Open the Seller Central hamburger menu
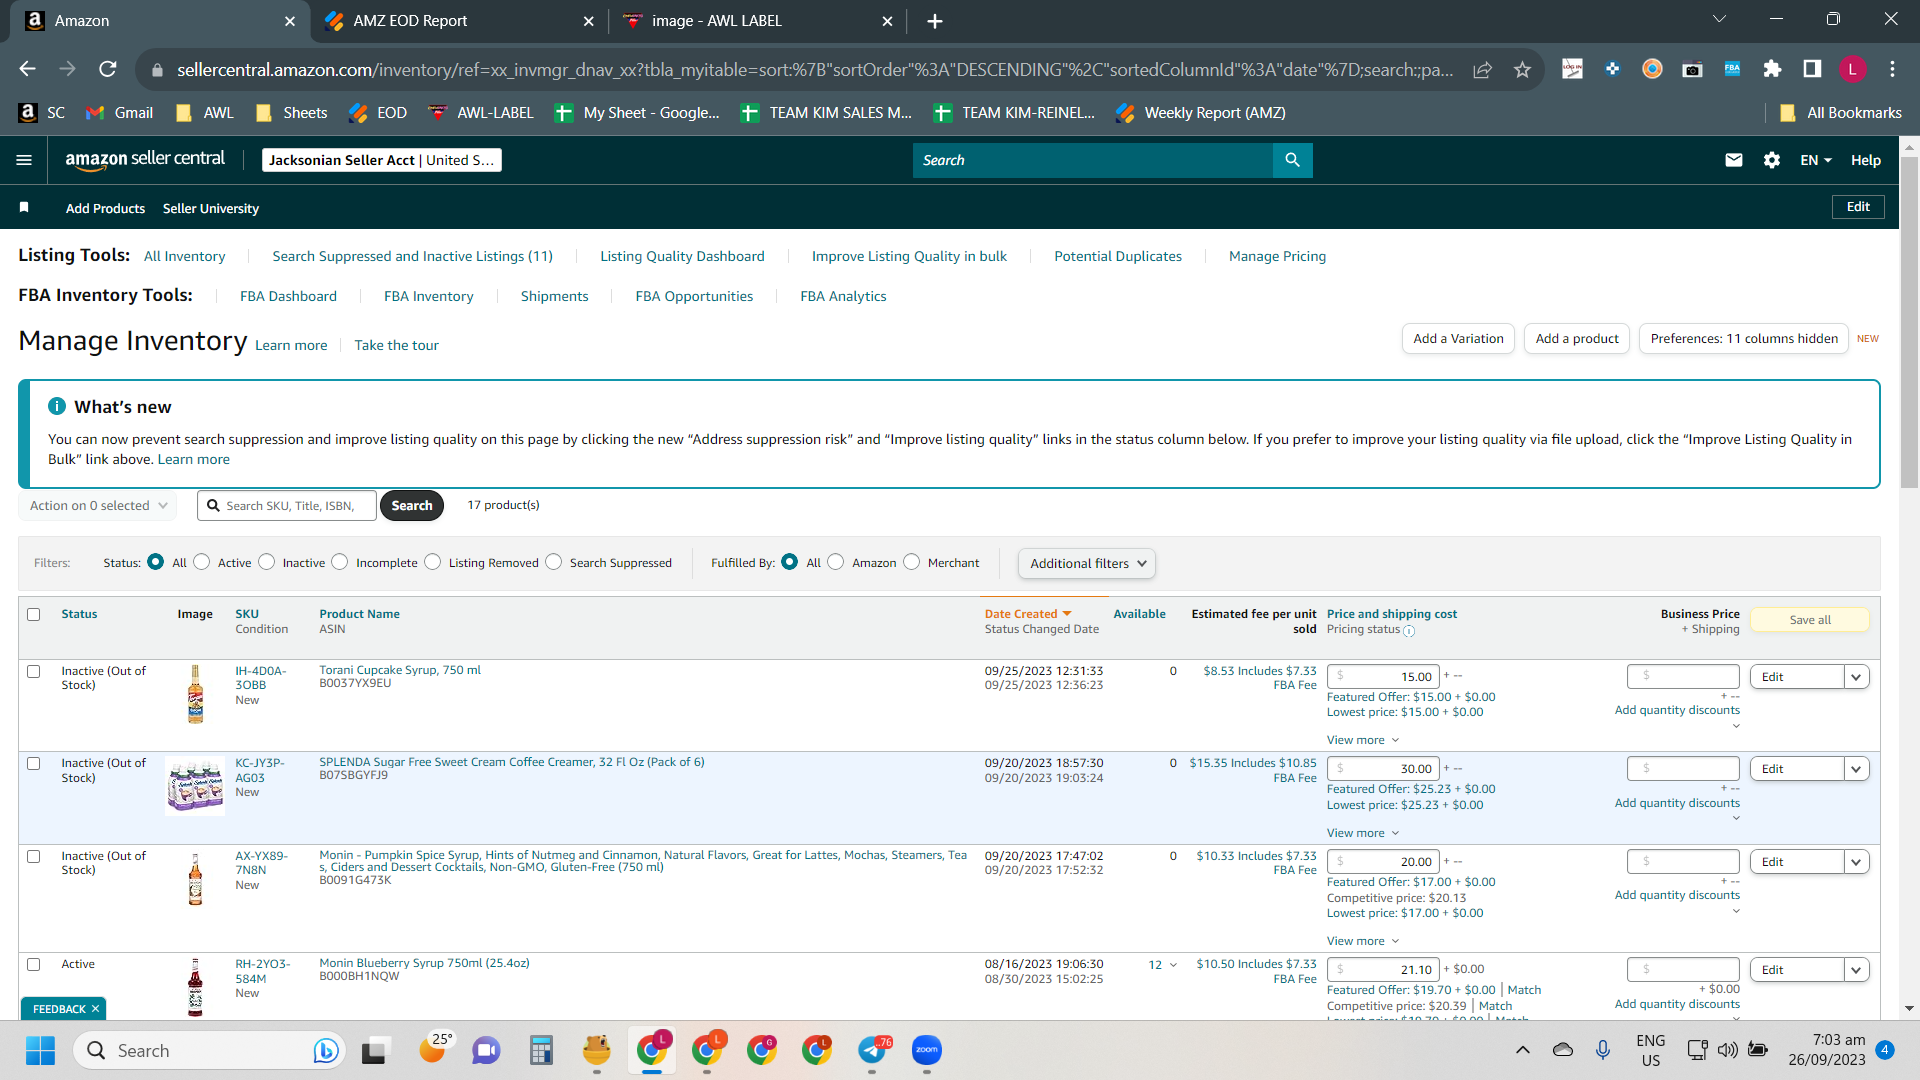 tap(24, 160)
